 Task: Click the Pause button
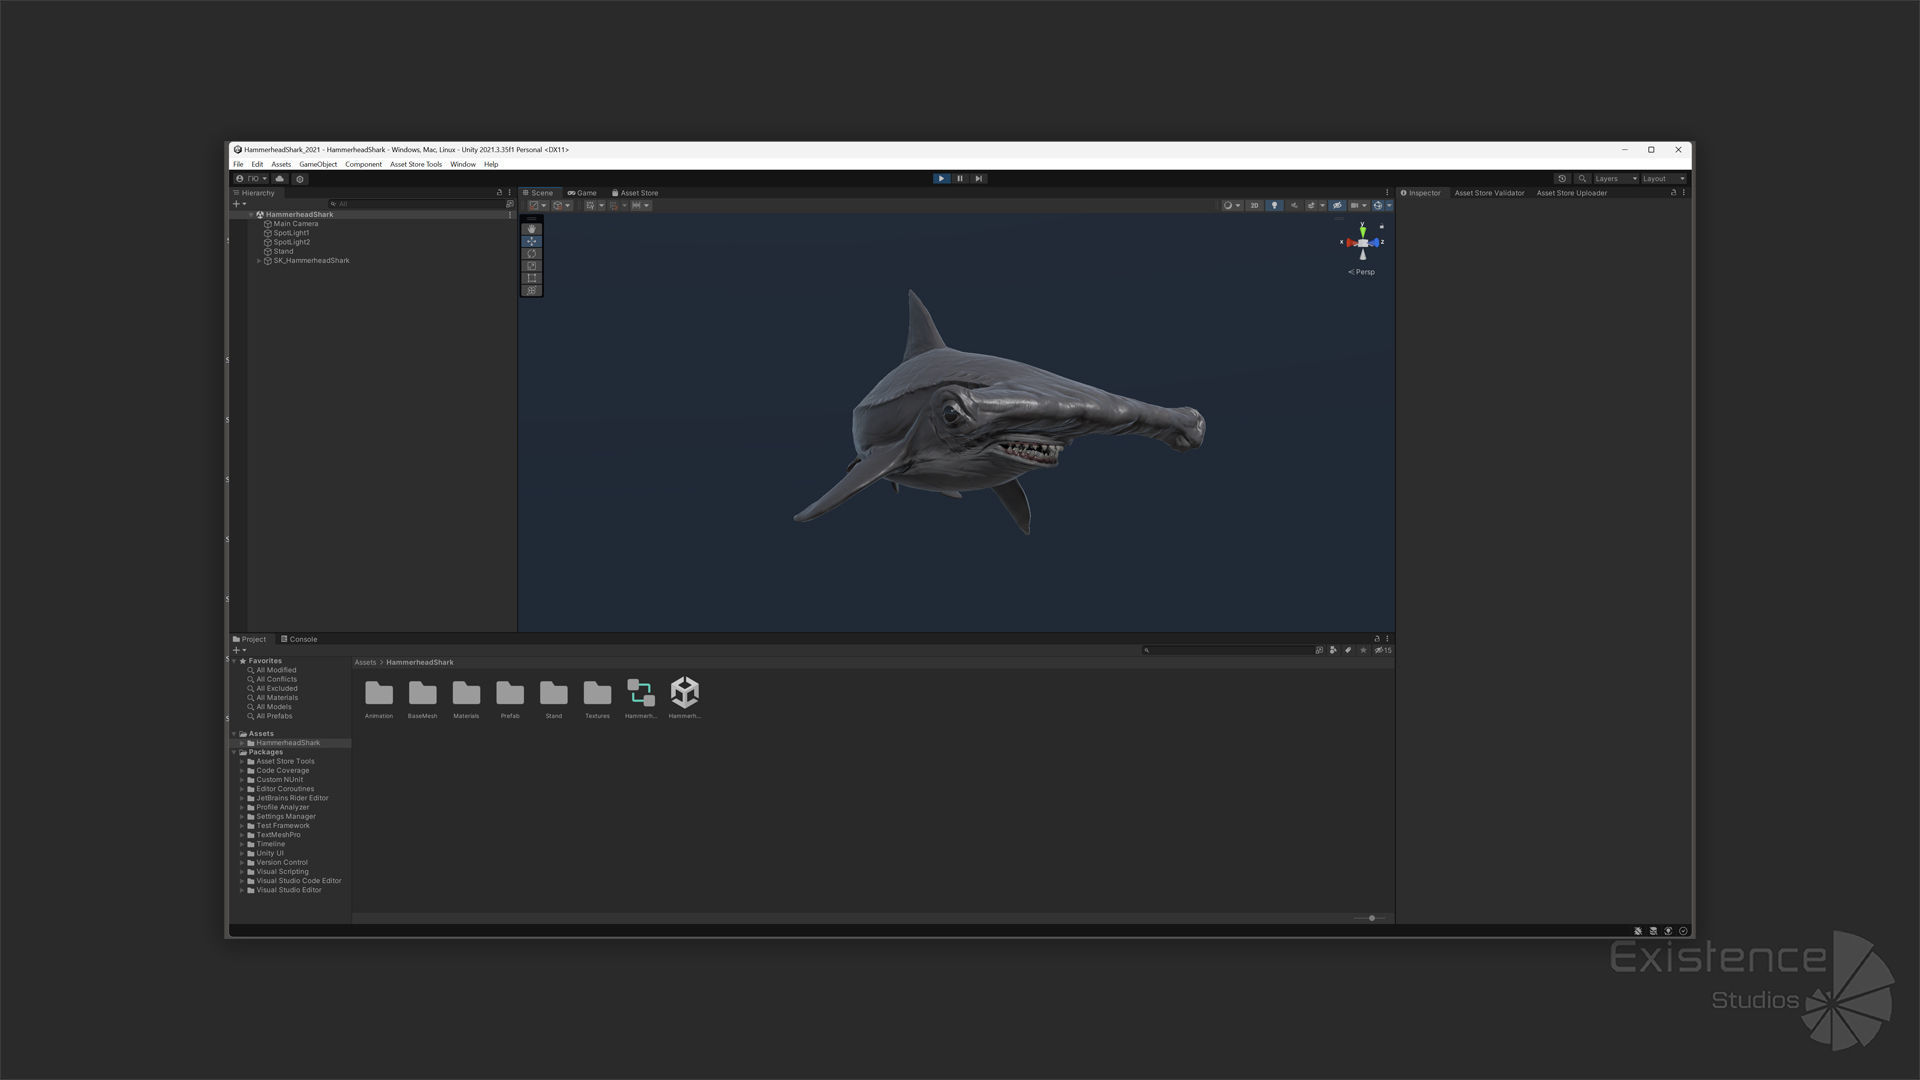tap(960, 179)
